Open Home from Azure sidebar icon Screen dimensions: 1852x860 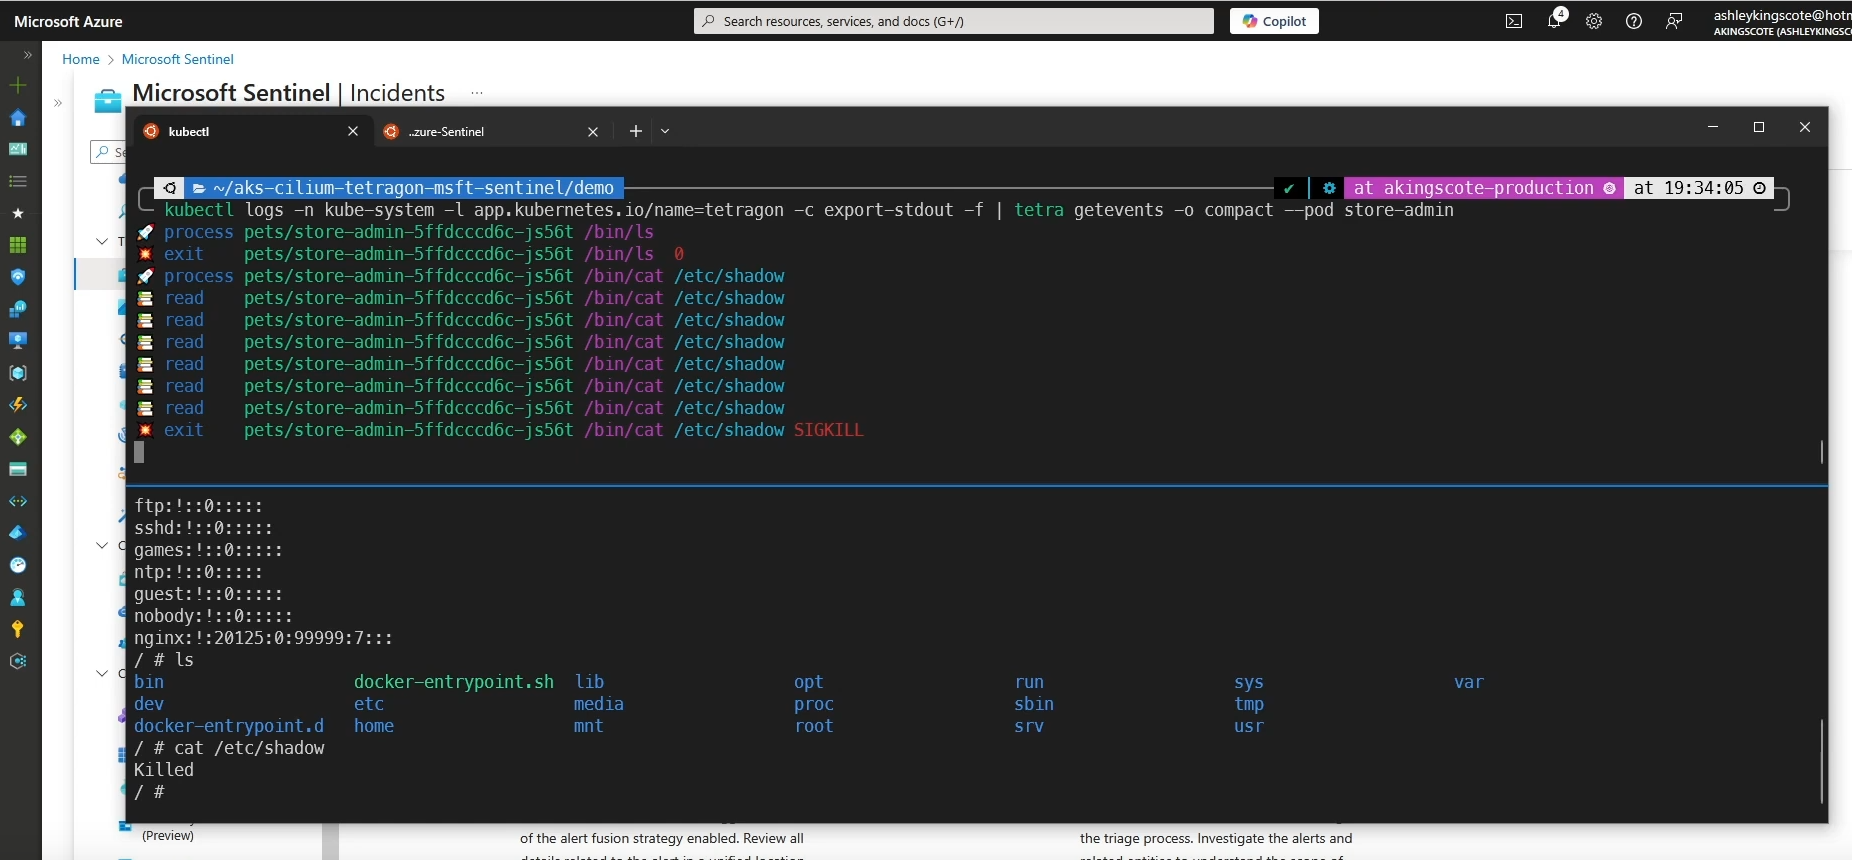click(18, 118)
